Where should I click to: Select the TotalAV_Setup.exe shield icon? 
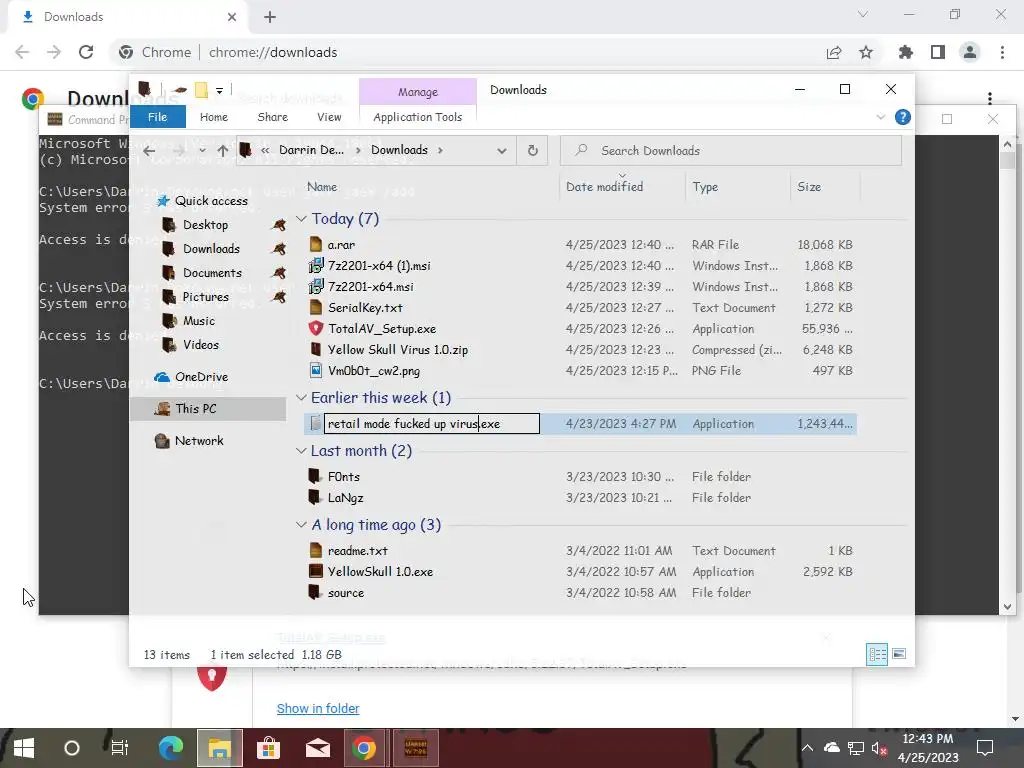click(316, 328)
